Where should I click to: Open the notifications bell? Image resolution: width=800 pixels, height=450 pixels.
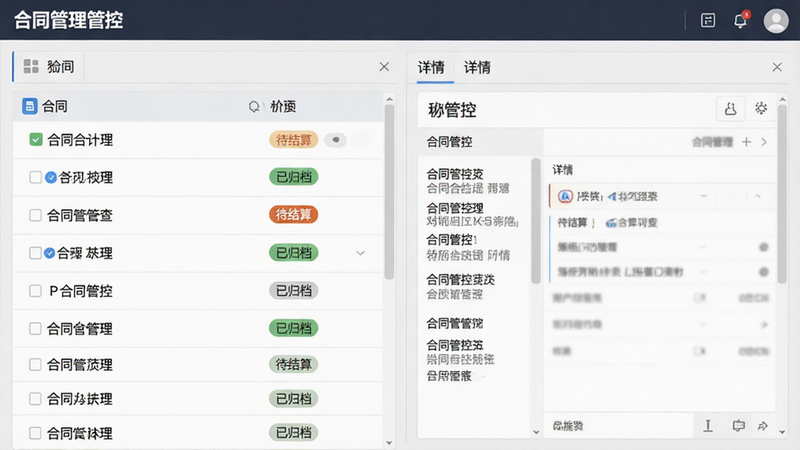coord(740,20)
